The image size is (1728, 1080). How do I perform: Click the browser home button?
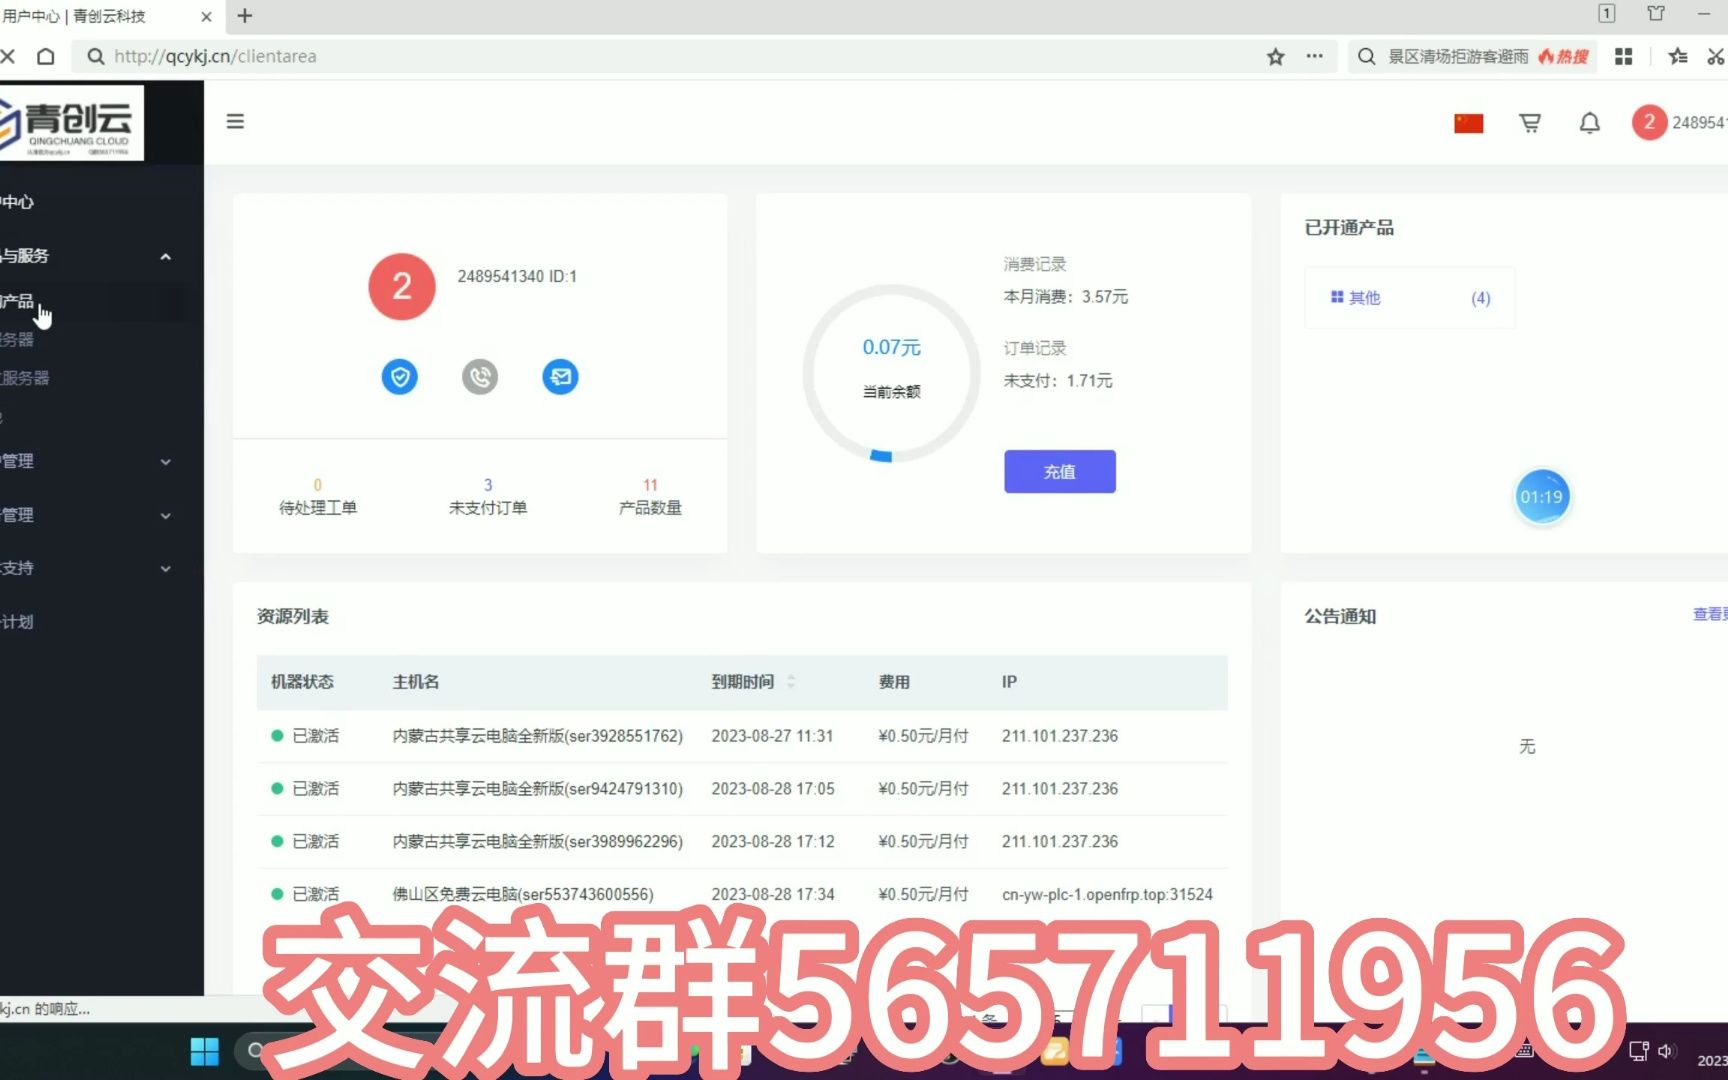(x=46, y=57)
